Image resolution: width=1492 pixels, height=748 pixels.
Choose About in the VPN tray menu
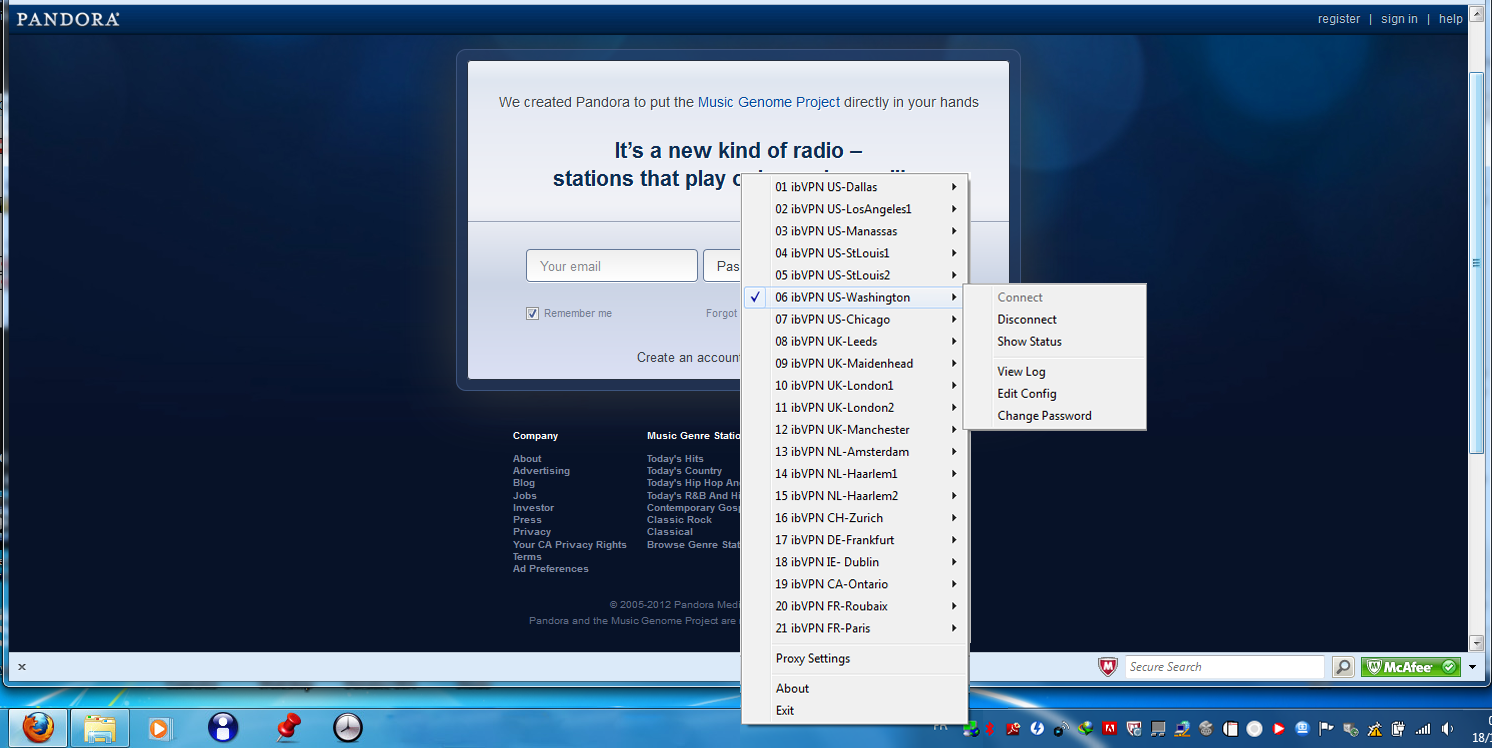855,689
